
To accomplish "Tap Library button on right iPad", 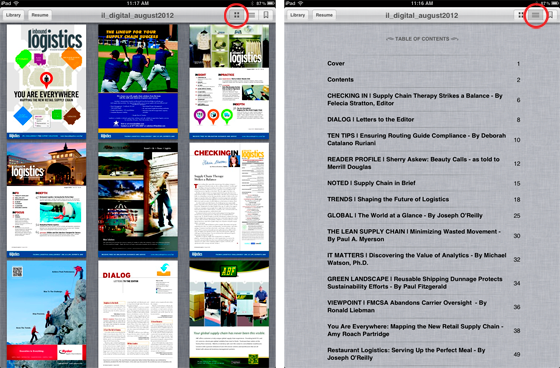I will click(298, 15).
